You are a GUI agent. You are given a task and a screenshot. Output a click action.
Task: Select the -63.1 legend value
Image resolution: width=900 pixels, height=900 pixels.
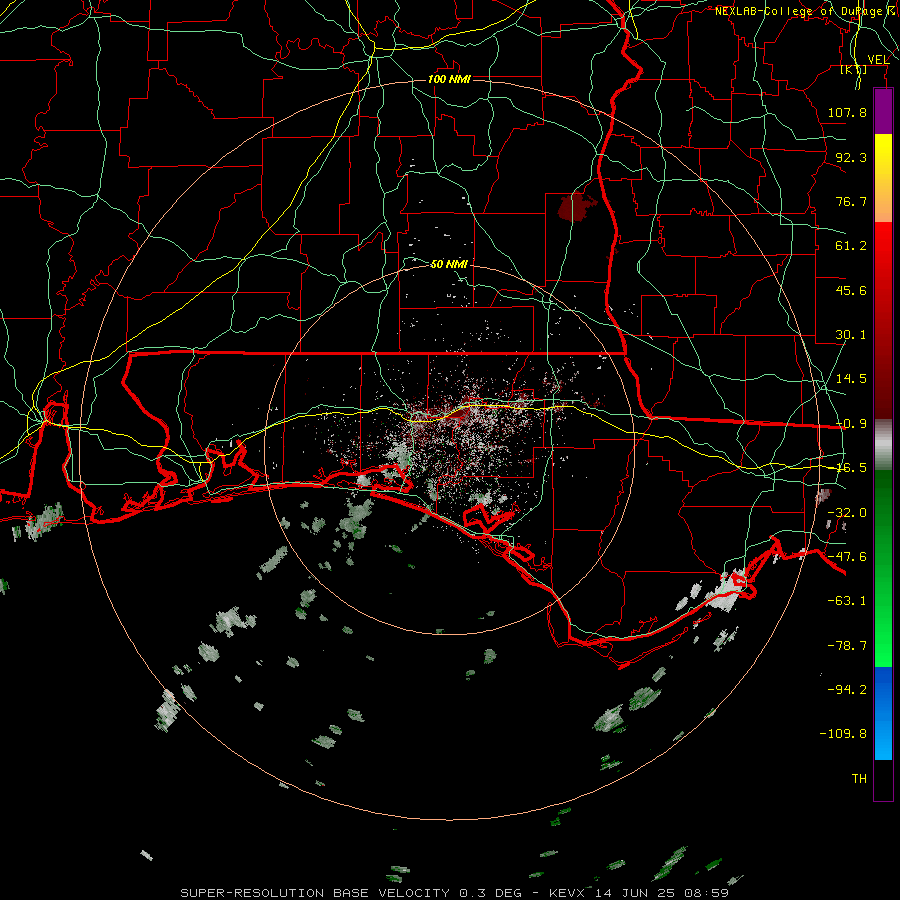847,601
